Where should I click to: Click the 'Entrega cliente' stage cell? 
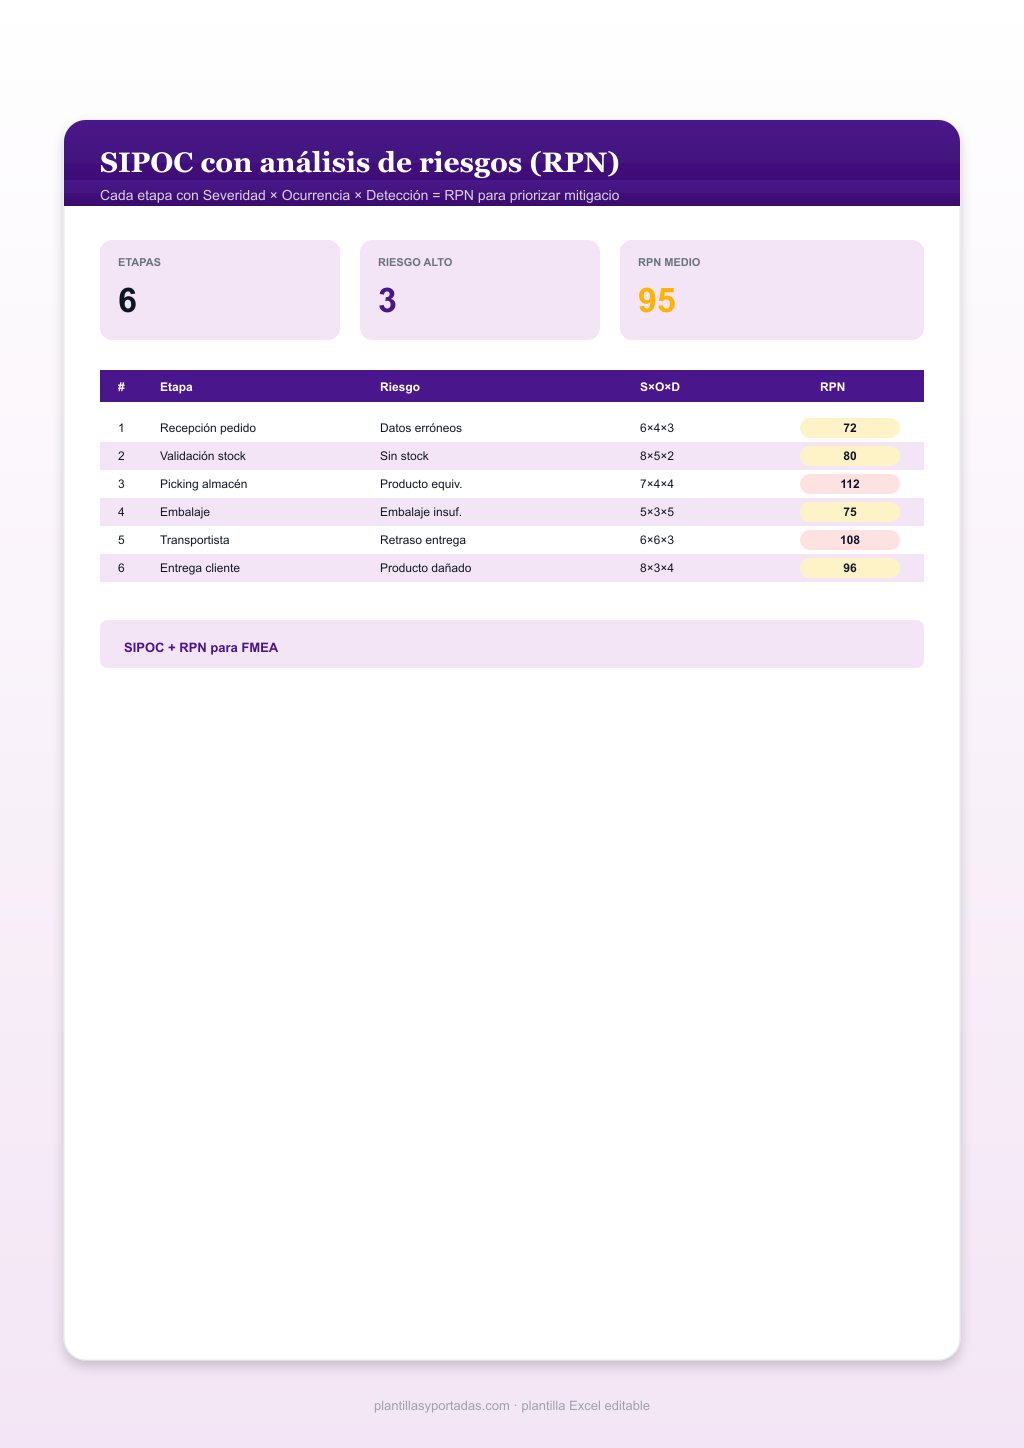[200, 568]
